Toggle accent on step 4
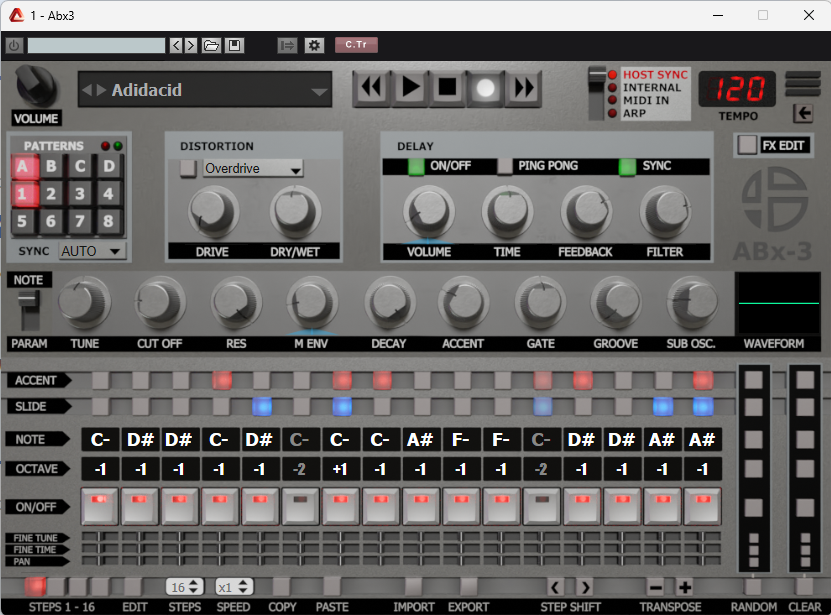The image size is (831, 615). tap(222, 380)
